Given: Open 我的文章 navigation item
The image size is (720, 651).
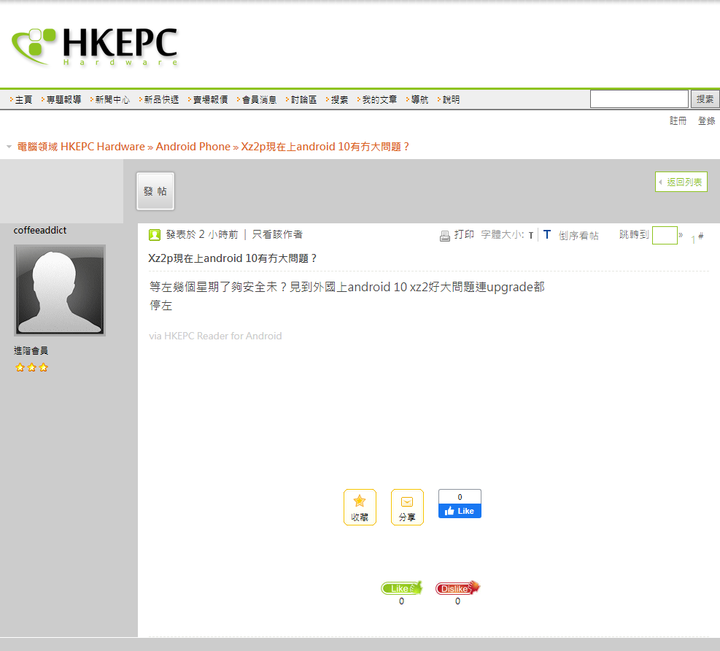Looking at the screenshot, I should click(x=380, y=100).
